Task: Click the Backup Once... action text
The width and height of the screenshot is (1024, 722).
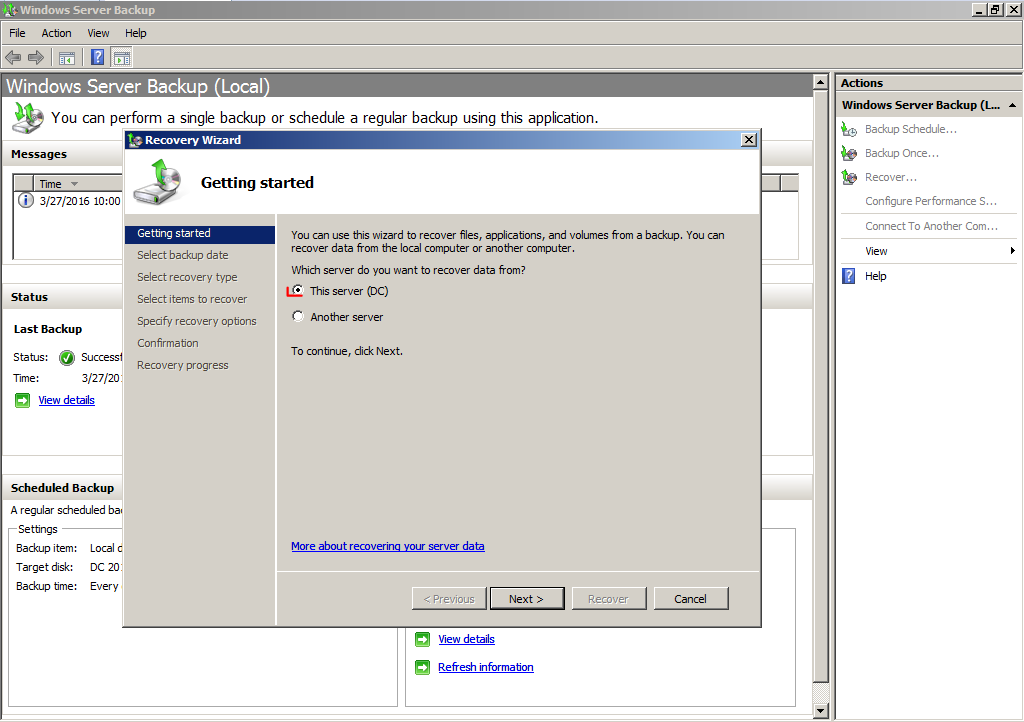Action: click(x=901, y=153)
